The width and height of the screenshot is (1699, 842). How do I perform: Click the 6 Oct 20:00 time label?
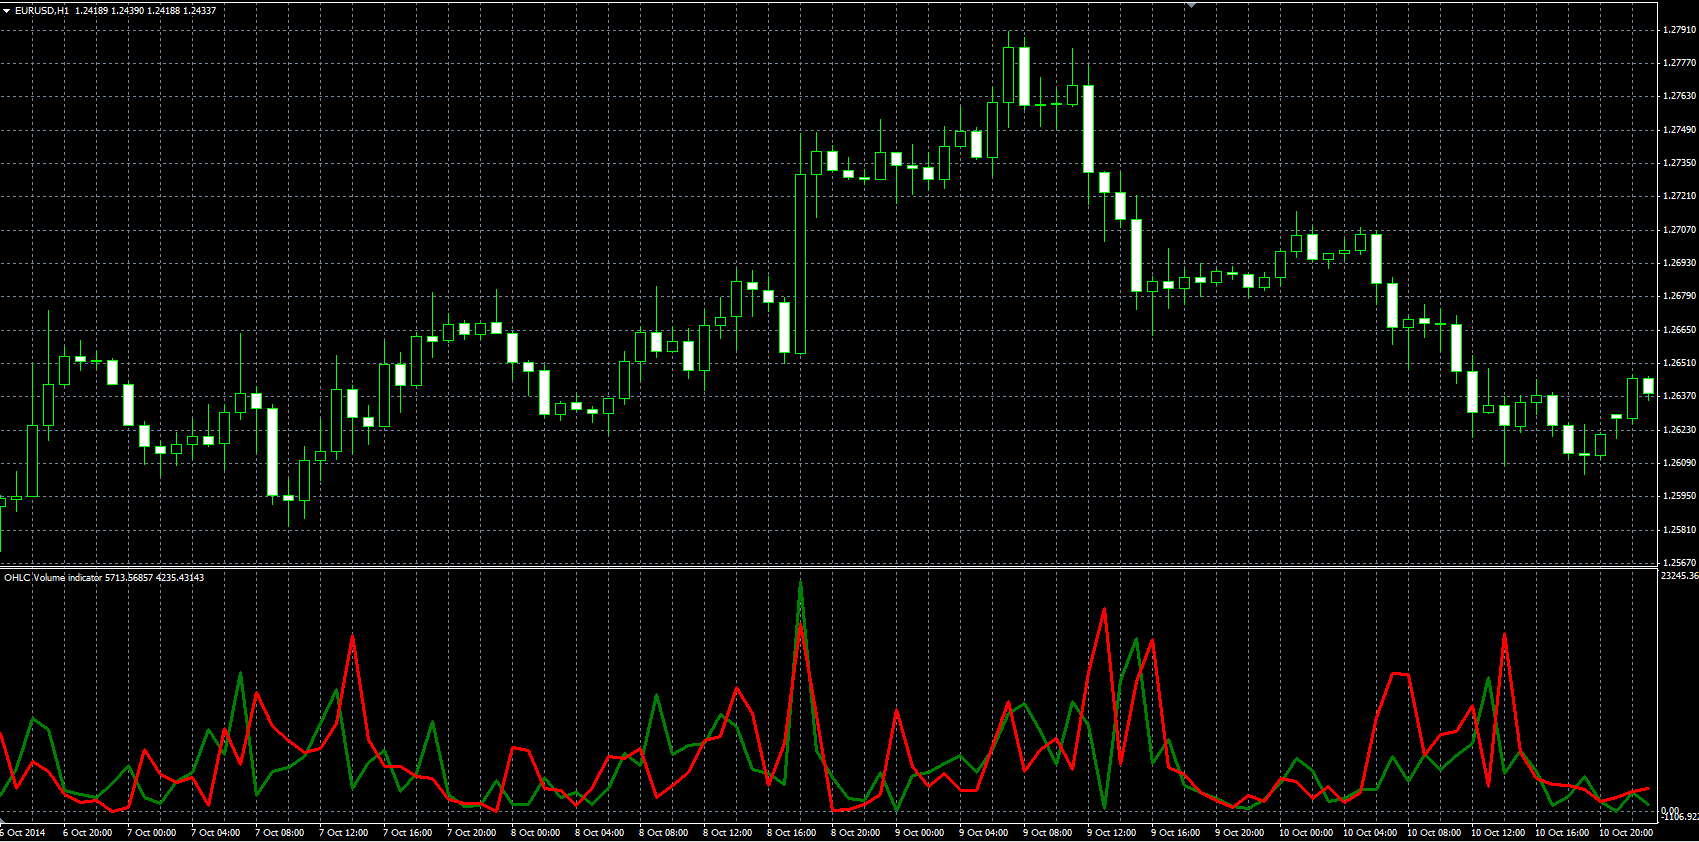point(88,833)
